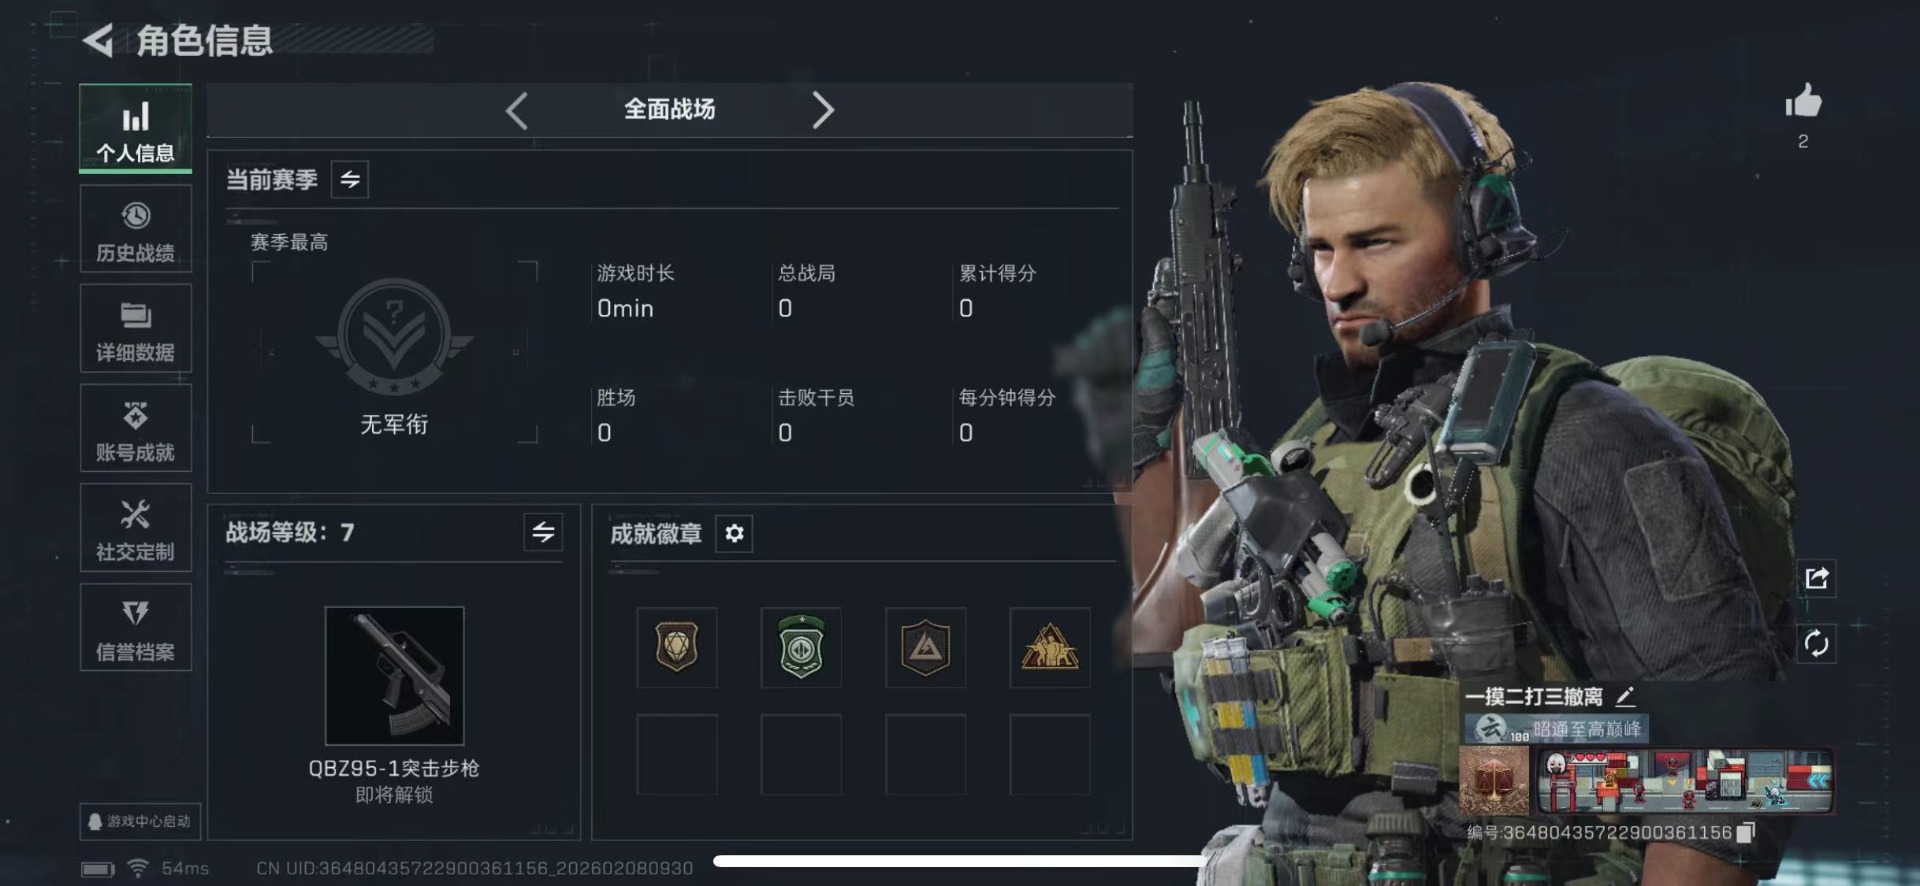This screenshot has height=886, width=1920.
Task: Open 成就徽章 gear settings
Action: (x=734, y=533)
